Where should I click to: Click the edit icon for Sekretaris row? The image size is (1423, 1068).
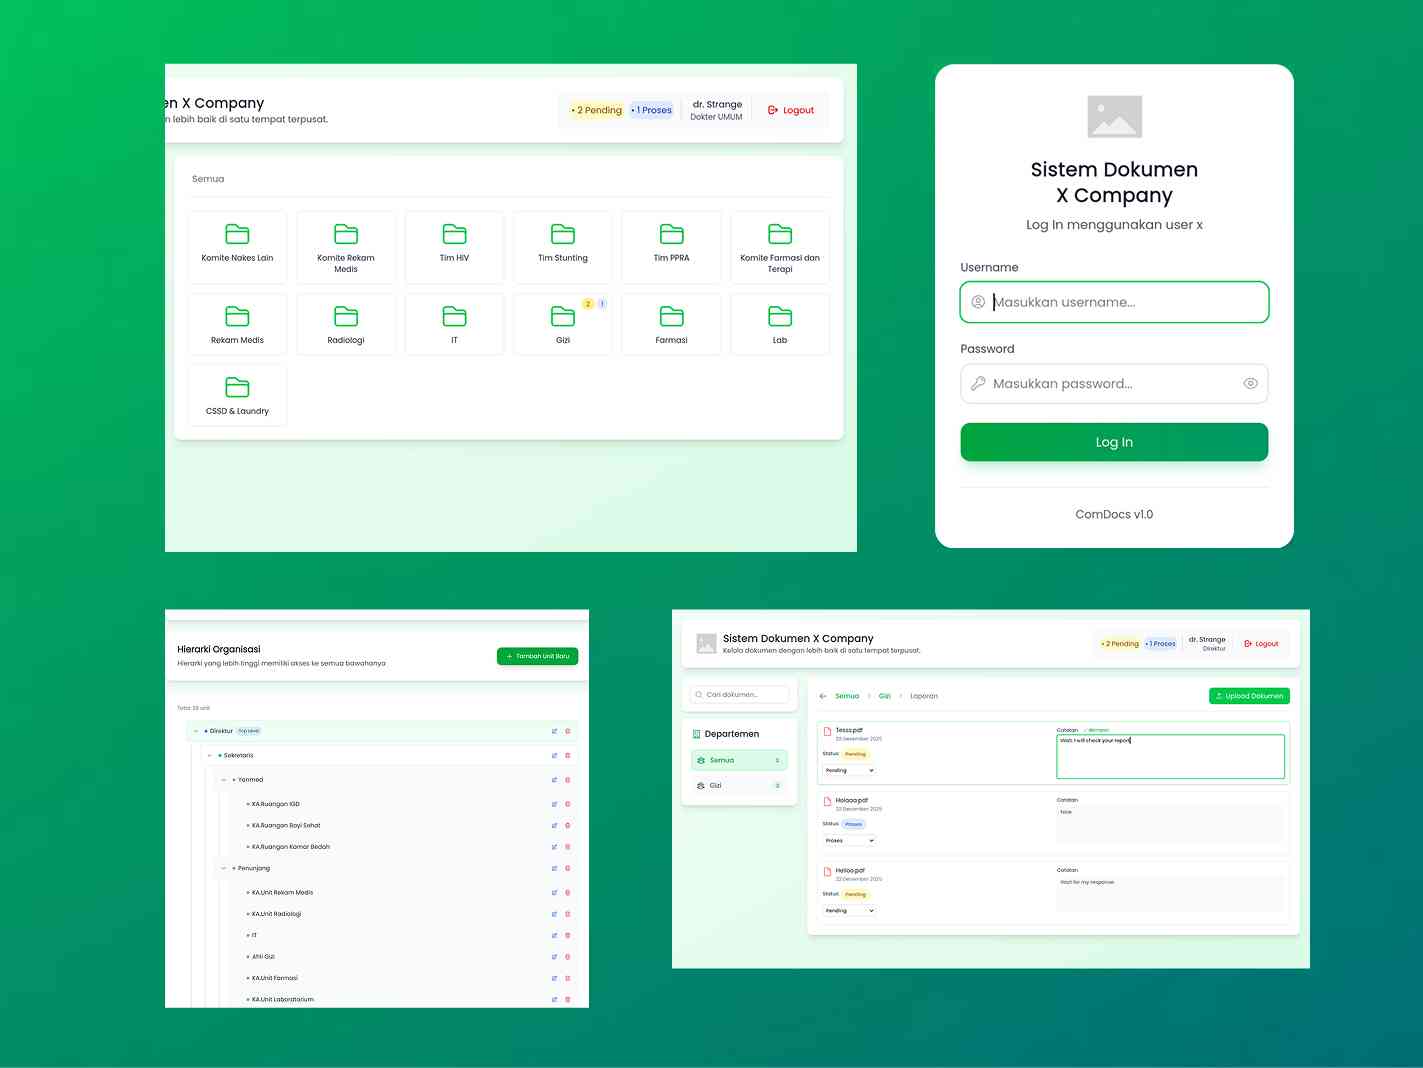(554, 756)
